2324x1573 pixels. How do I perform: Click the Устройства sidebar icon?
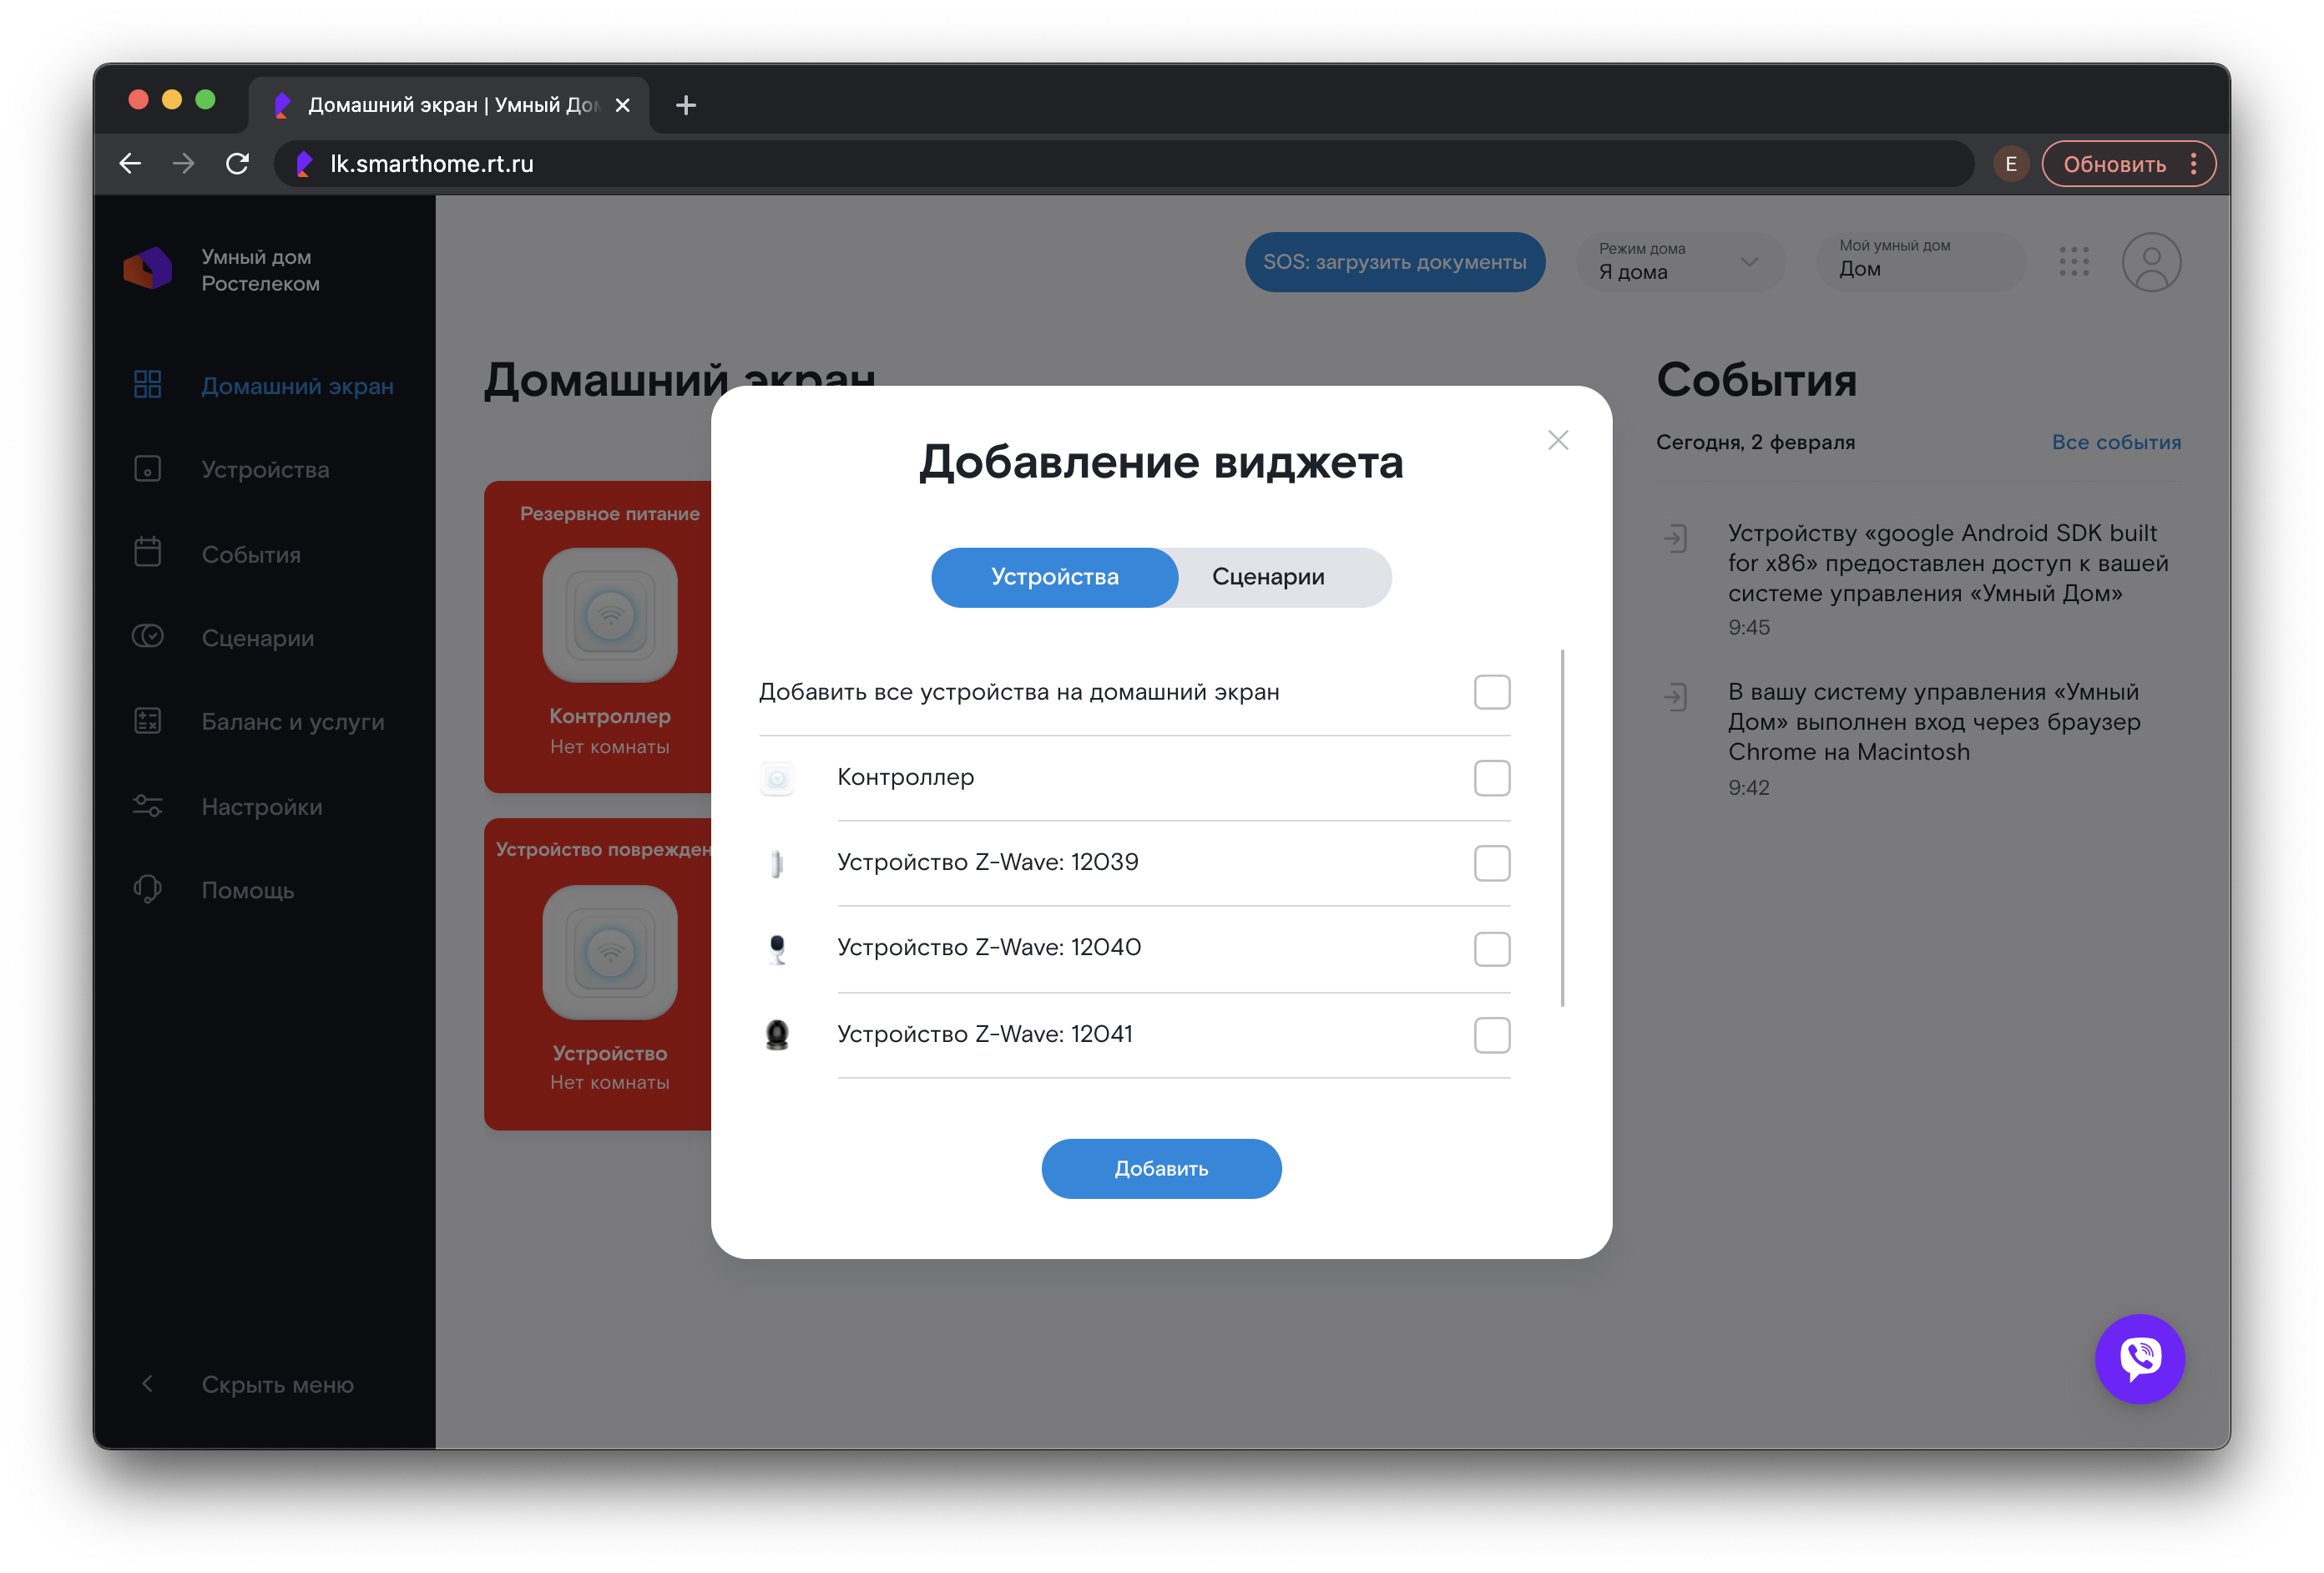[148, 469]
